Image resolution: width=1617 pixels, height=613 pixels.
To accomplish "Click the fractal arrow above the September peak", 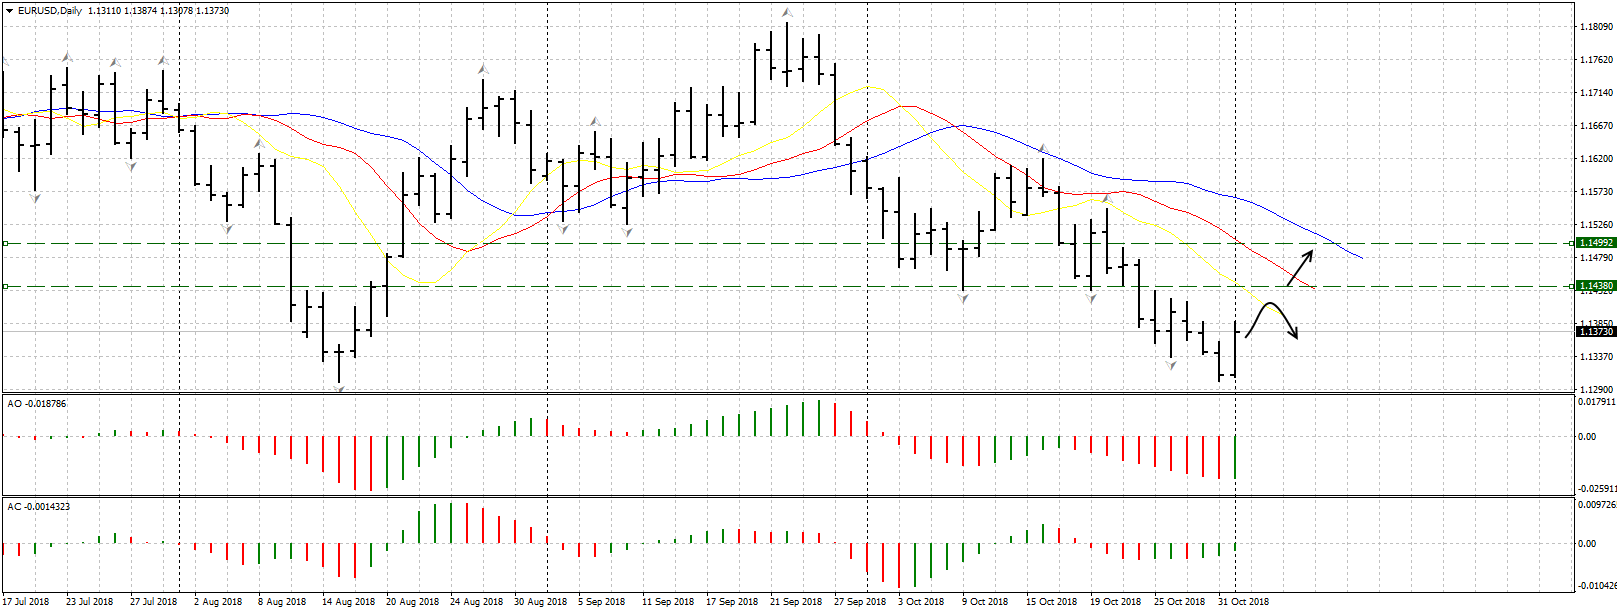I will click(787, 13).
